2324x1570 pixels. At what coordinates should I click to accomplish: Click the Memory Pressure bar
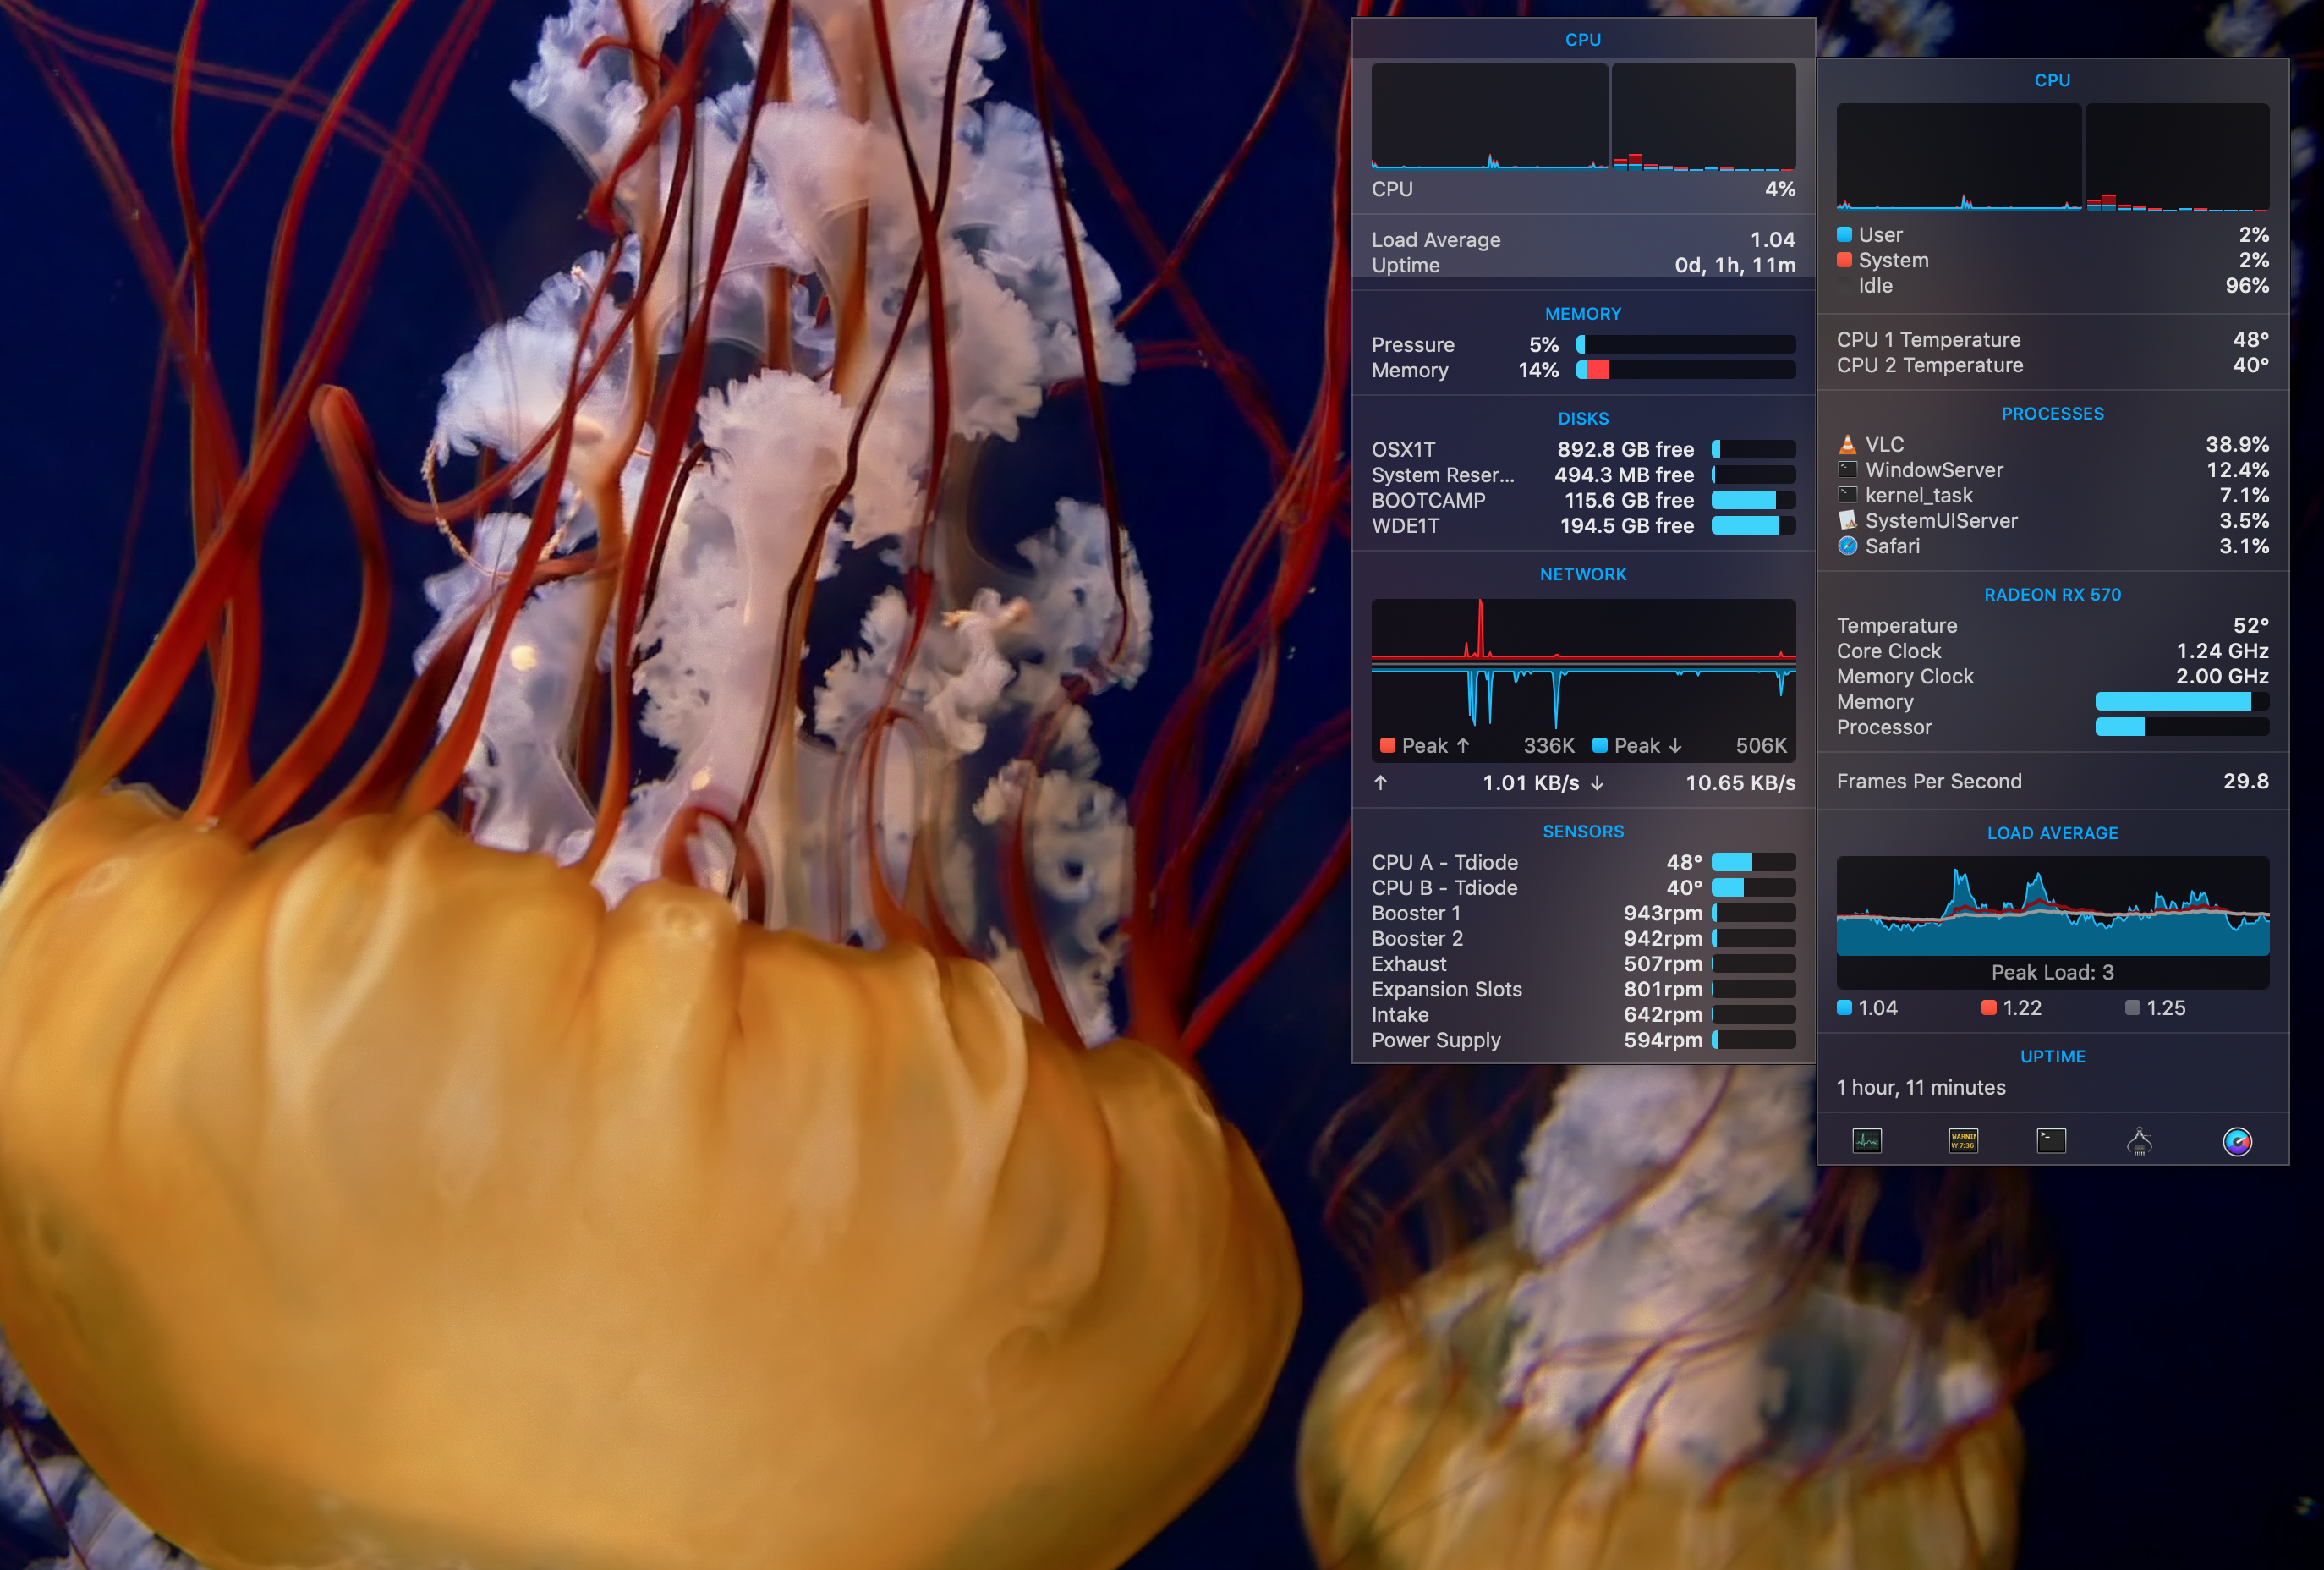pyautogui.click(x=1685, y=345)
